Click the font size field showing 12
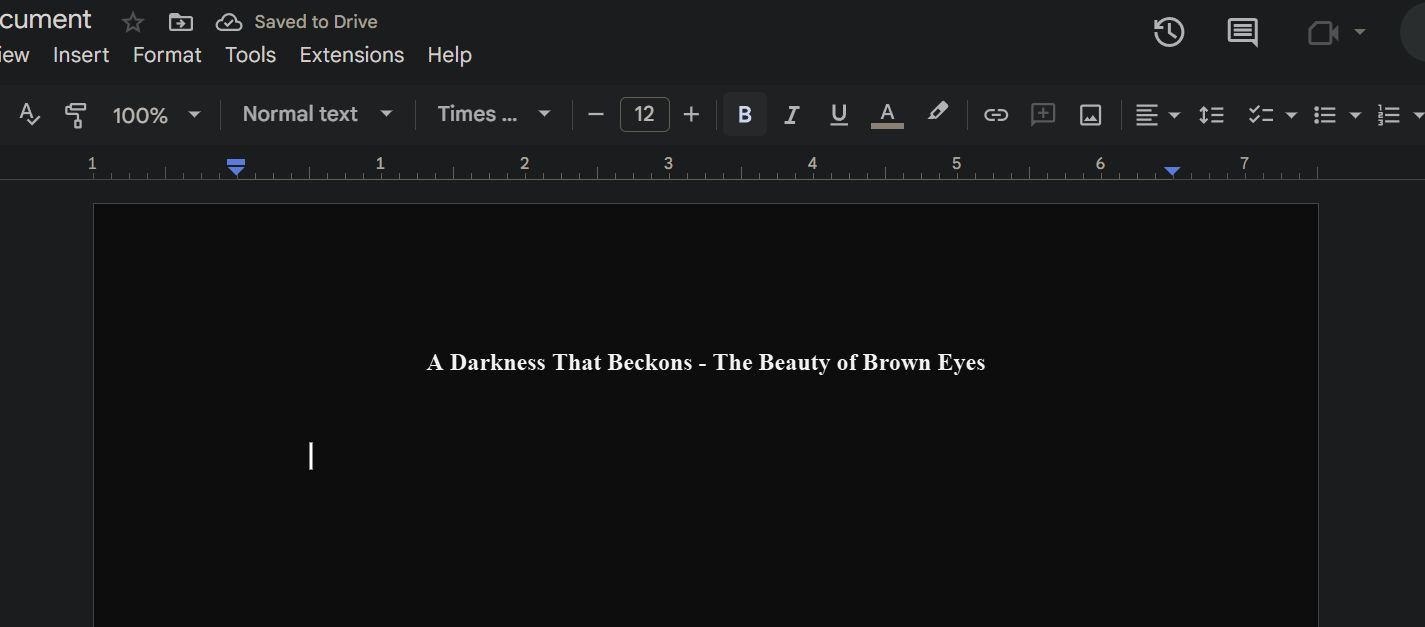Image resolution: width=1425 pixels, height=627 pixels. coord(644,114)
